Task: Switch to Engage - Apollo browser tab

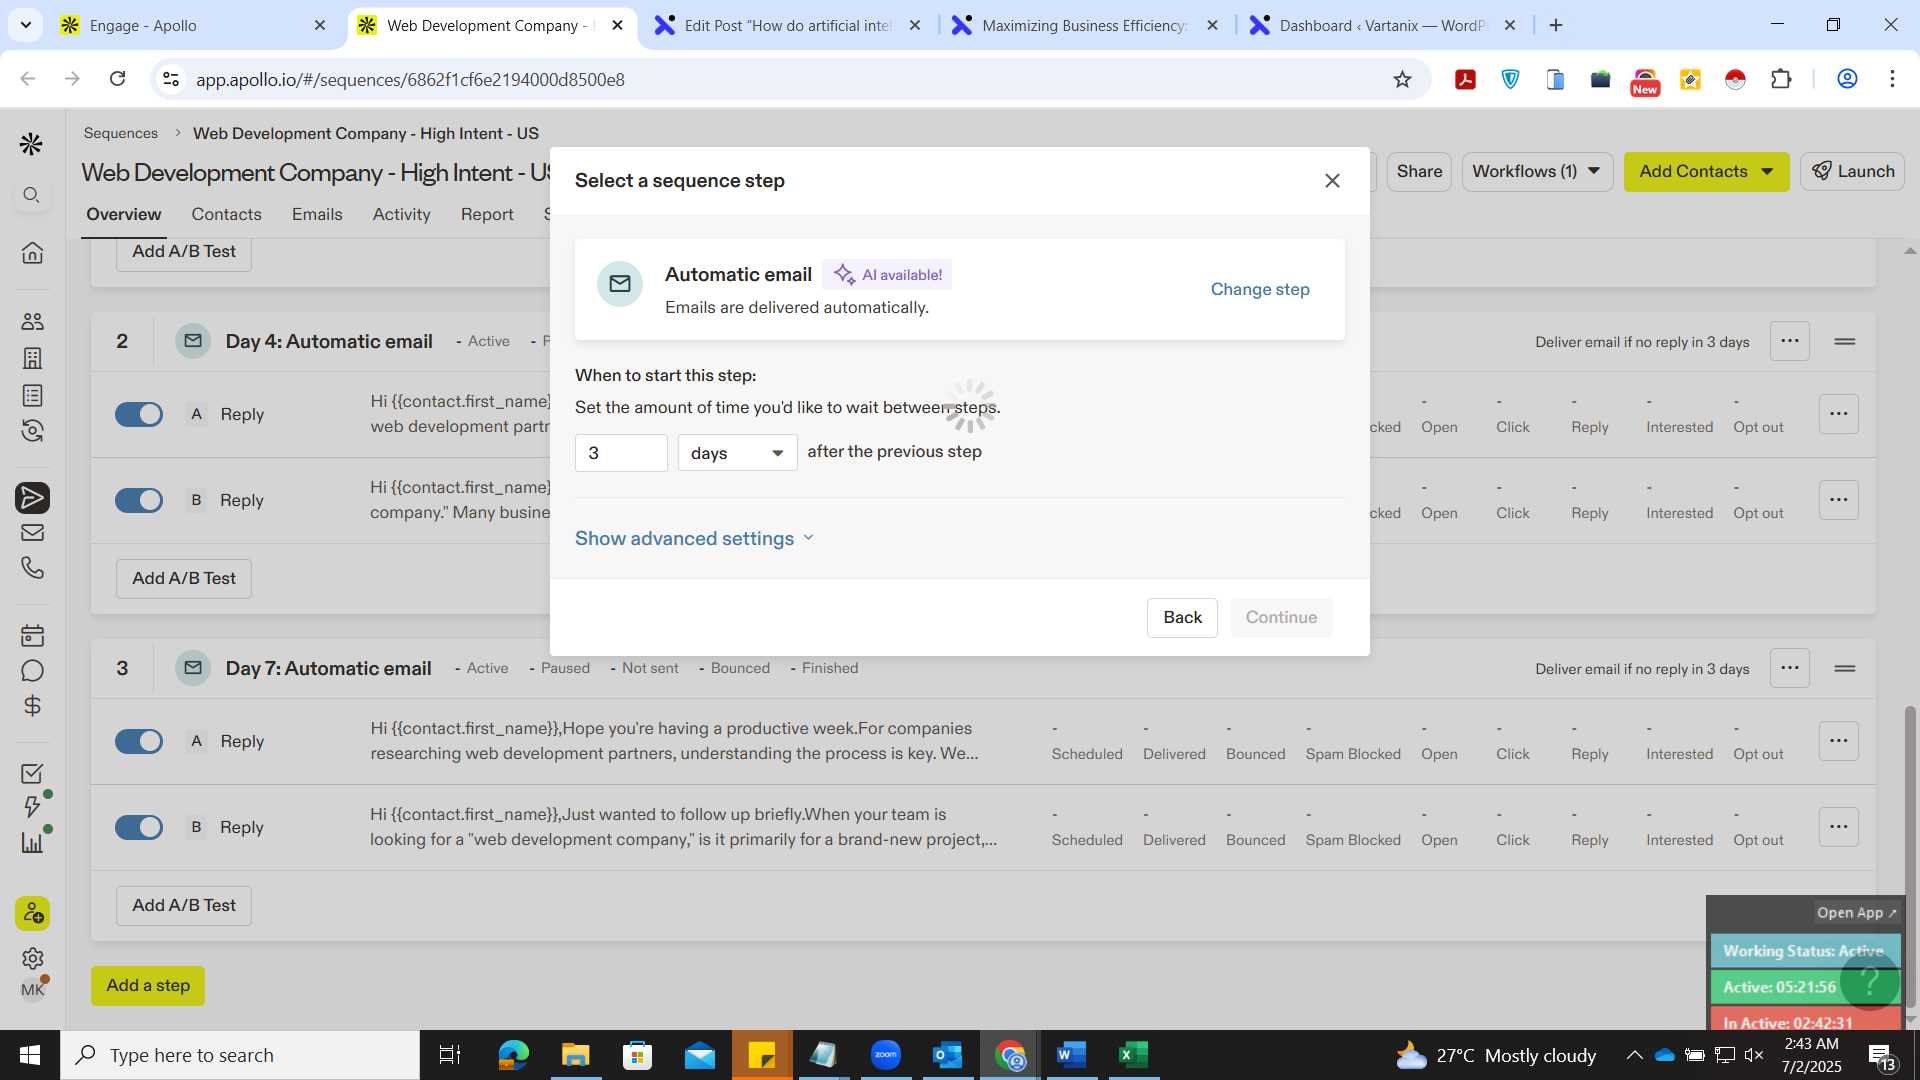Action: tap(193, 25)
